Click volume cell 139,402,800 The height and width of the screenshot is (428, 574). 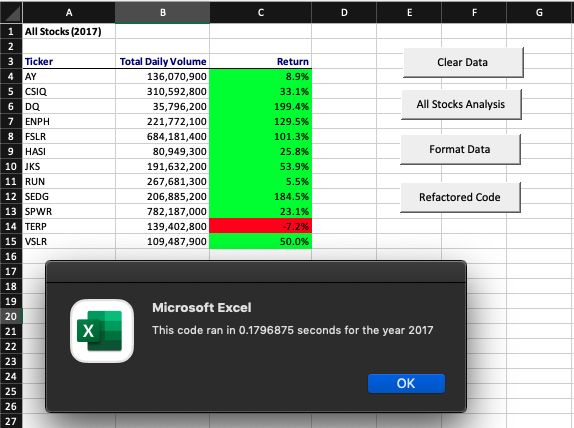163,227
